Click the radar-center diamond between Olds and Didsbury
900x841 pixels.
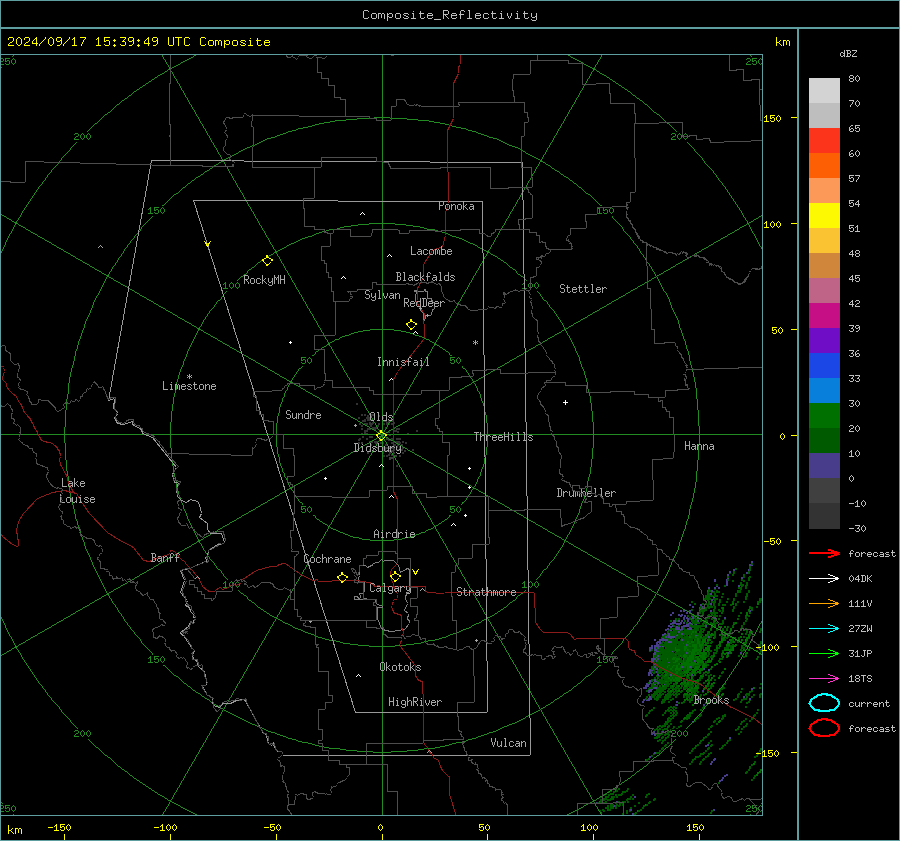point(381,436)
